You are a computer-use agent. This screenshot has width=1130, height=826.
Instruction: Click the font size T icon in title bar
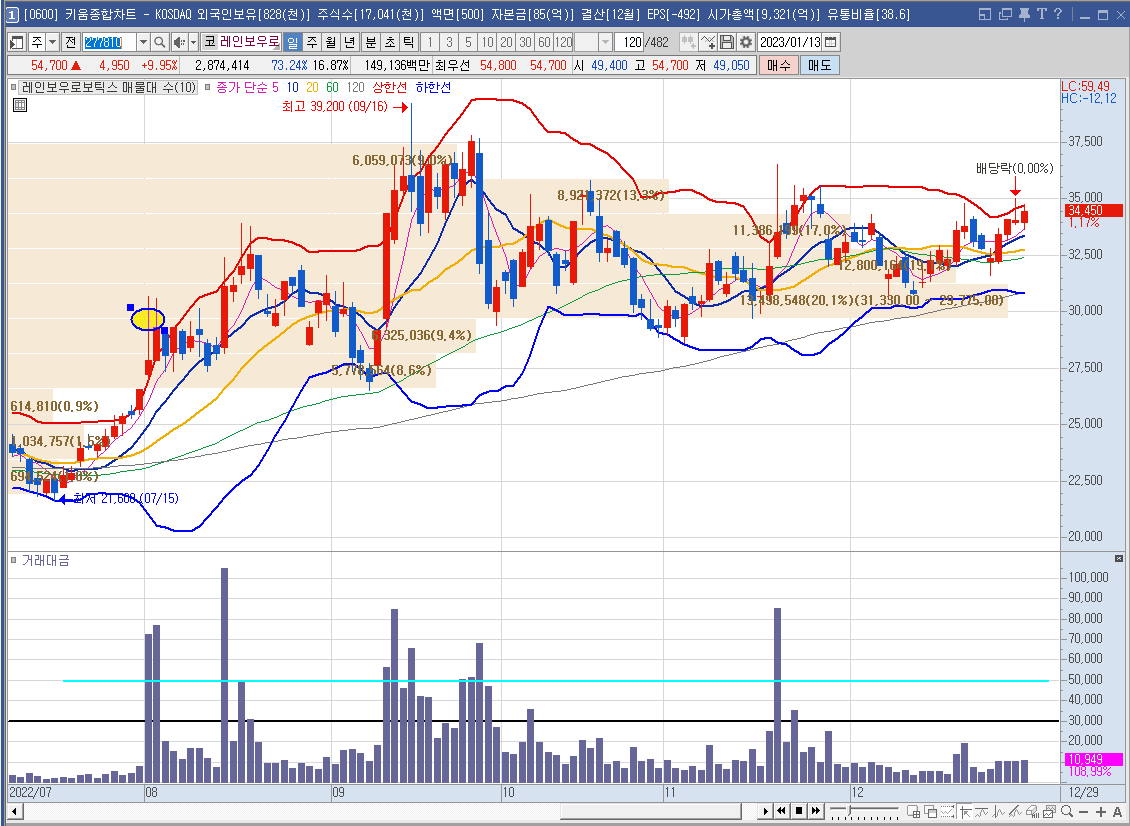coord(1041,14)
